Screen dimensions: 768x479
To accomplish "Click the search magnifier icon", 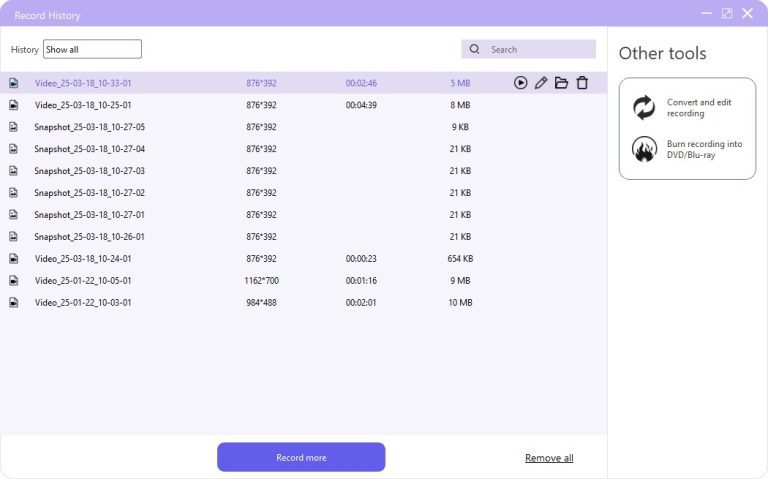I will pyautogui.click(x=475, y=49).
